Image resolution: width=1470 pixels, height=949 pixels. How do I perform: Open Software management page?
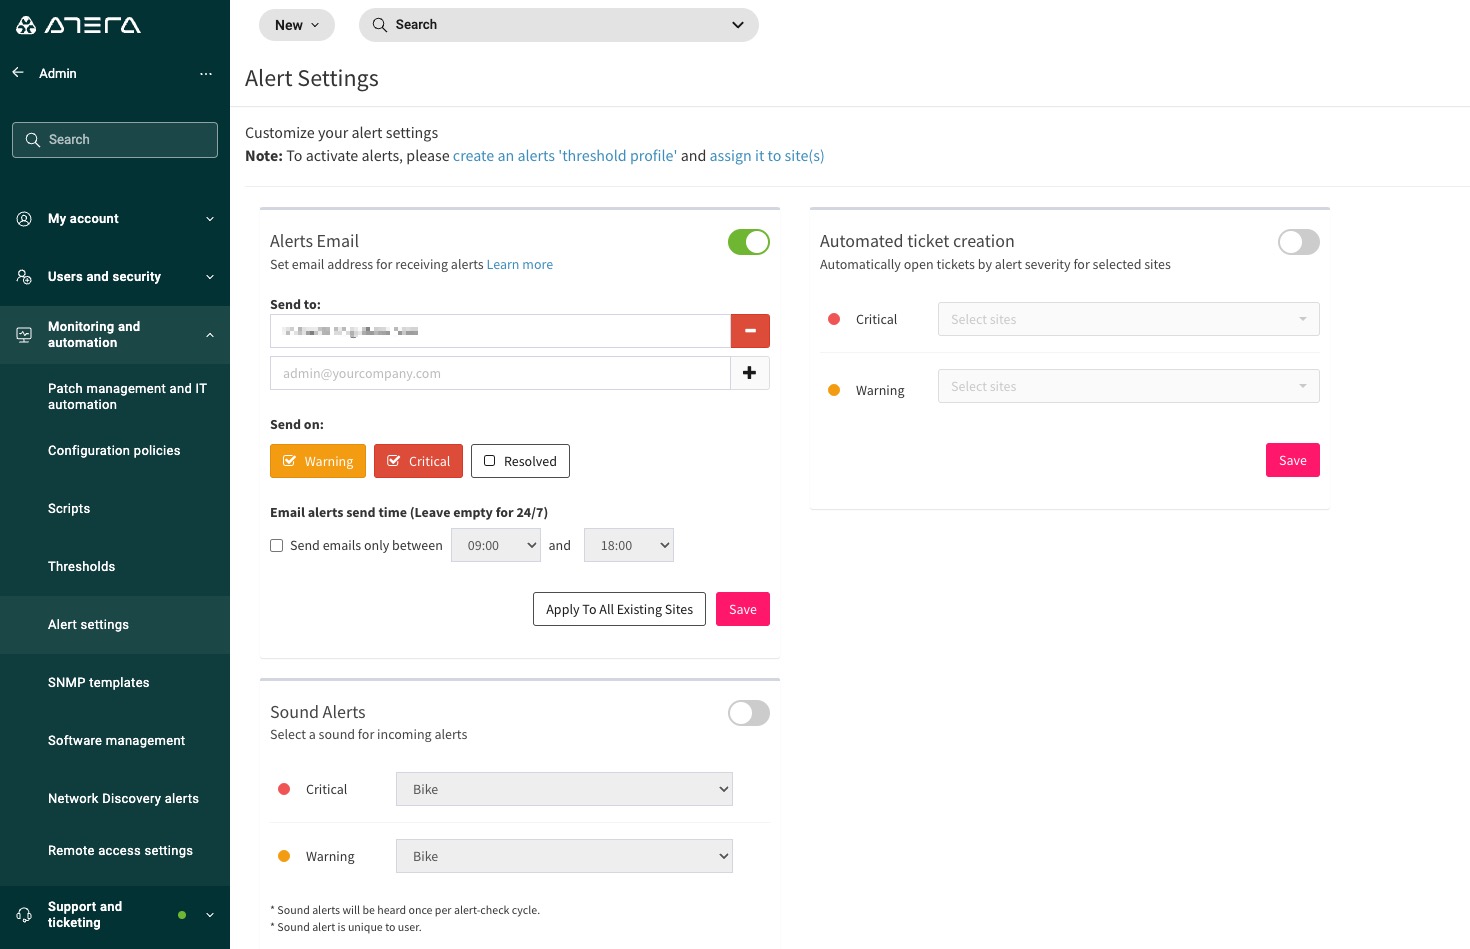click(115, 741)
